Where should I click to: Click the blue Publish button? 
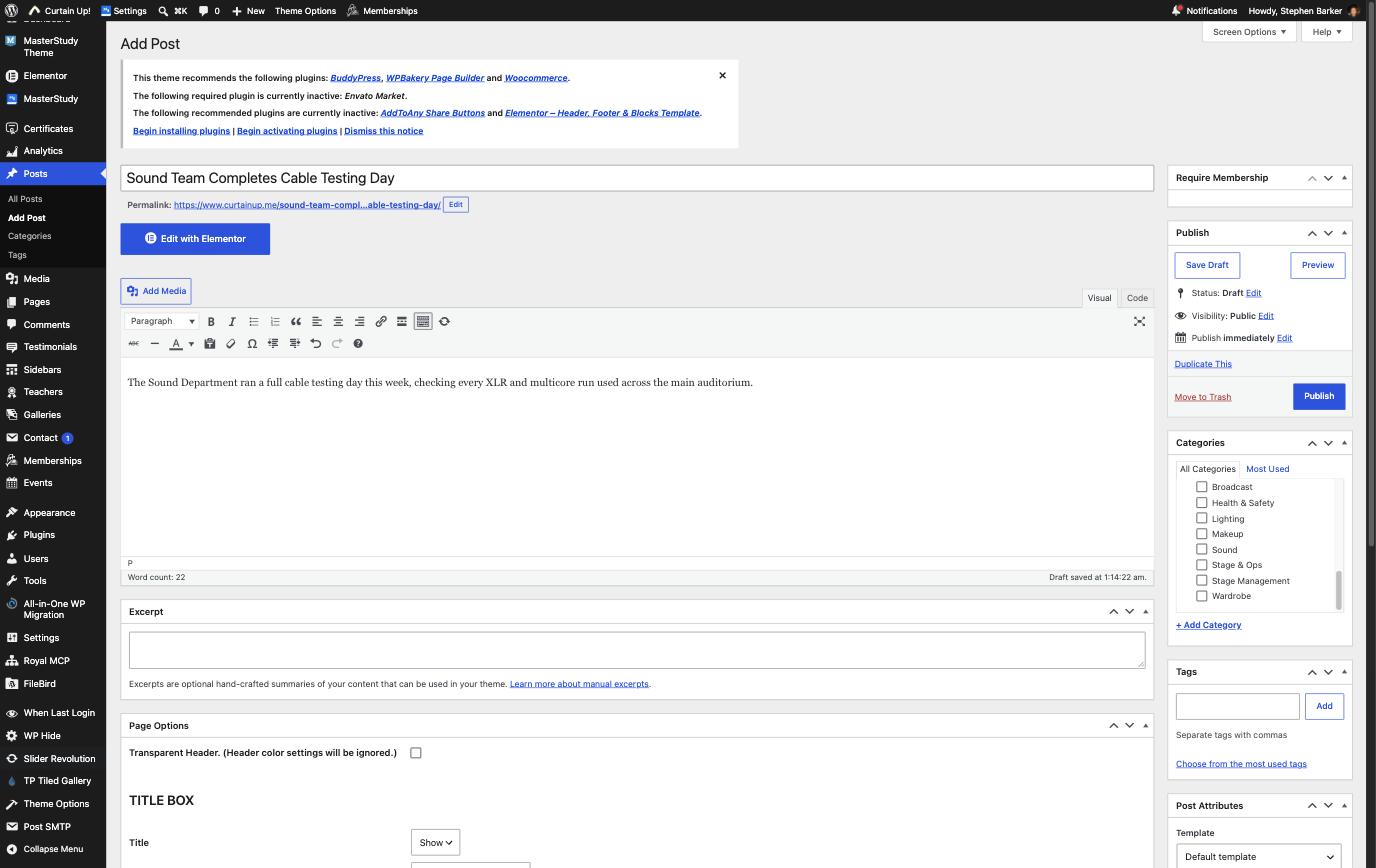[1318, 396]
